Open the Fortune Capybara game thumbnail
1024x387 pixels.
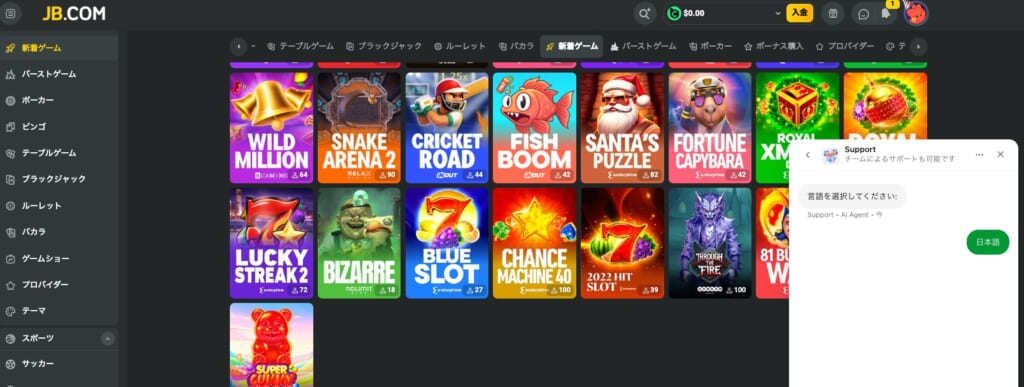point(710,128)
